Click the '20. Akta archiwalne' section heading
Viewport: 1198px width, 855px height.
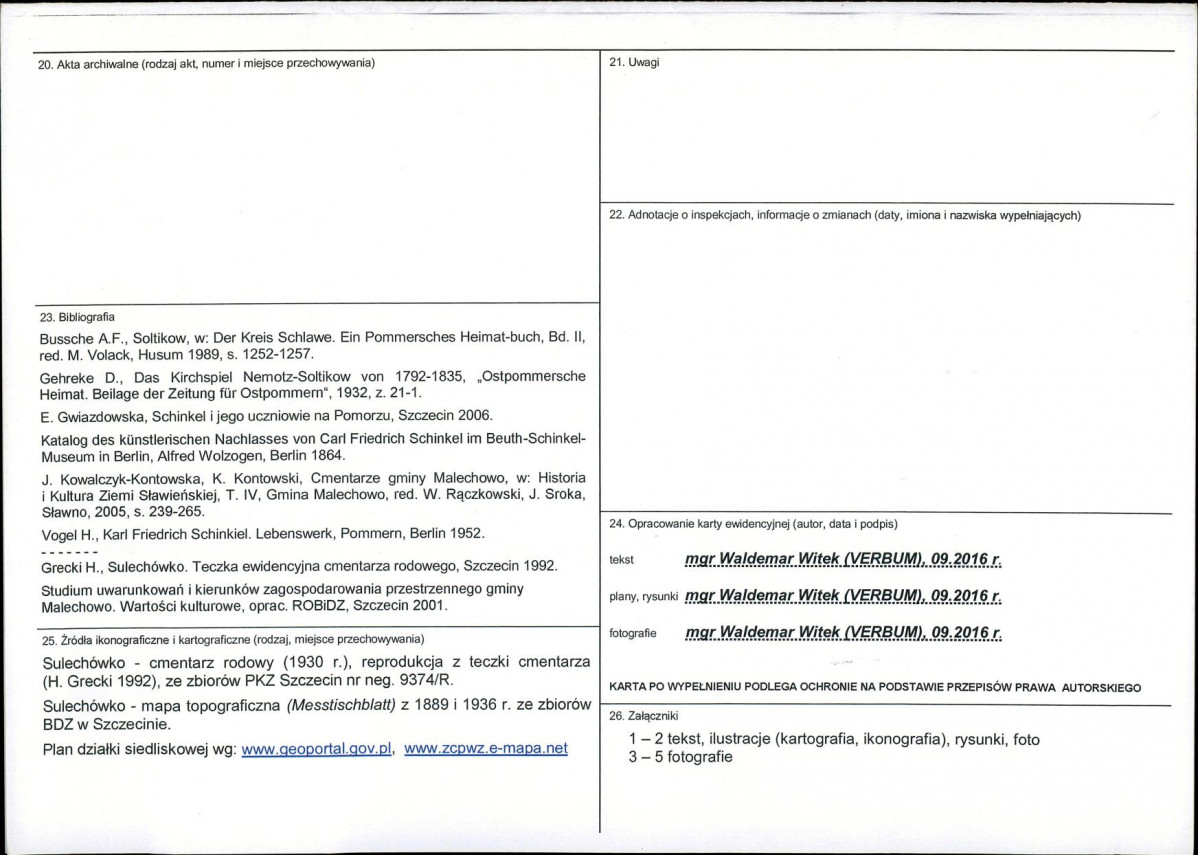coord(206,63)
